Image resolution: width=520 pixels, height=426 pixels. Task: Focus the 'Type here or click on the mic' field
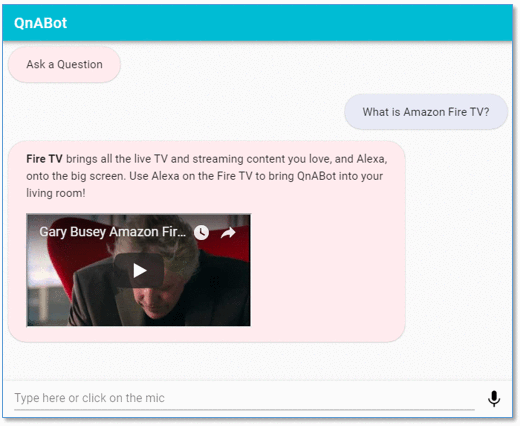point(244,398)
